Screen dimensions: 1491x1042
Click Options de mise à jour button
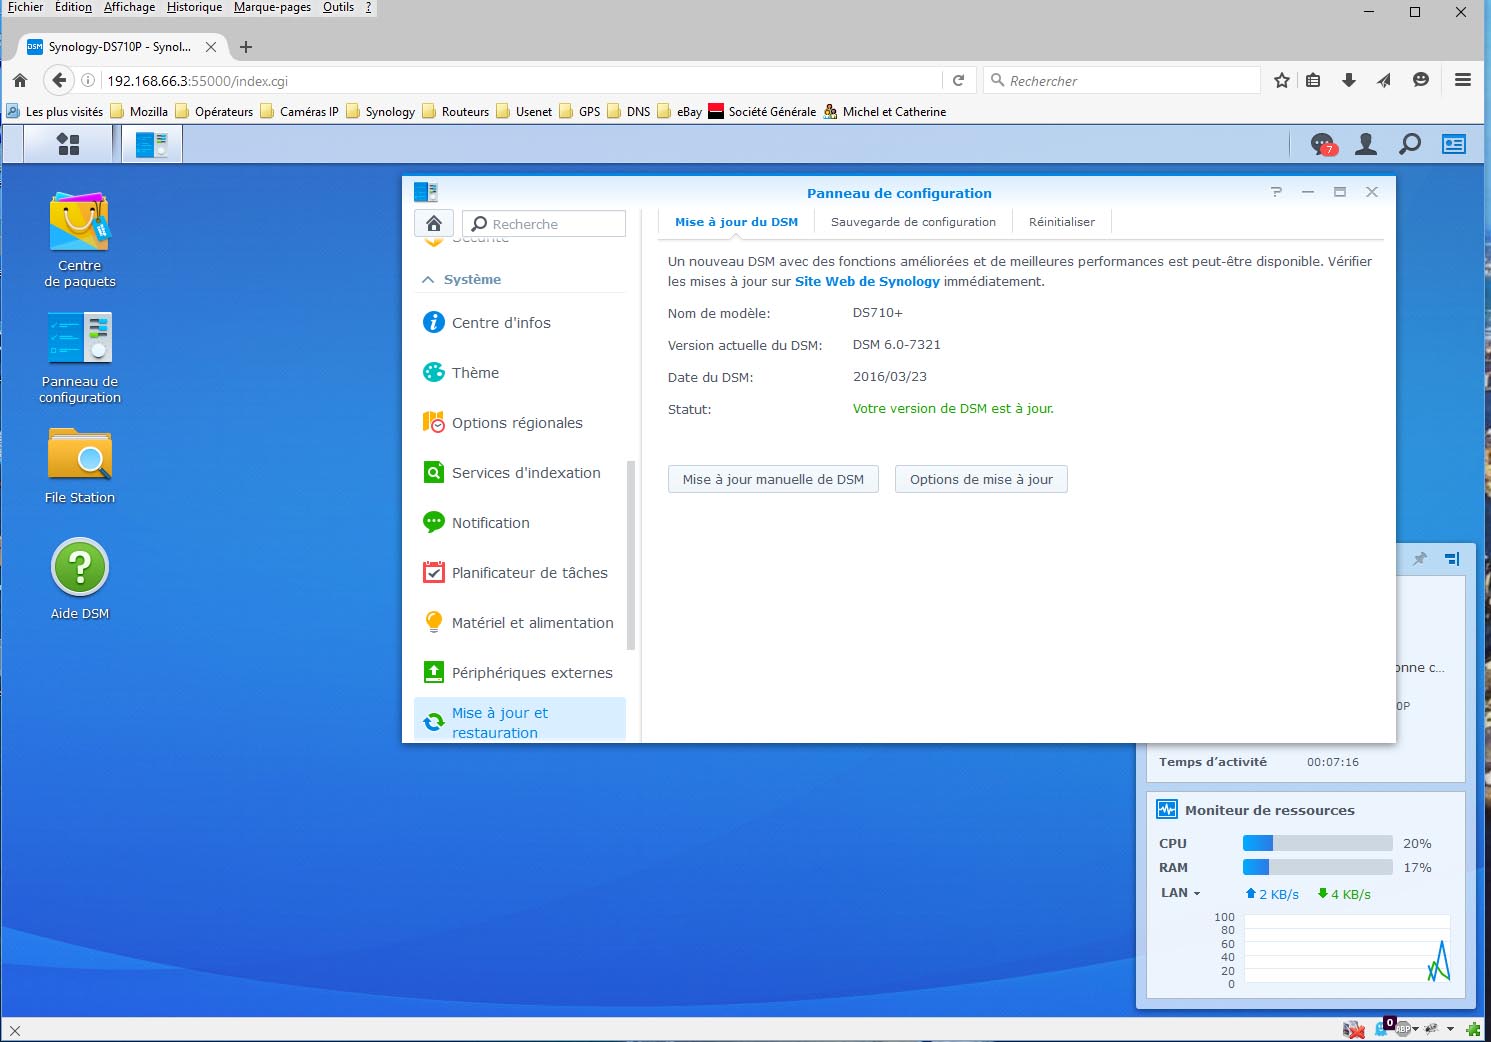pos(981,480)
